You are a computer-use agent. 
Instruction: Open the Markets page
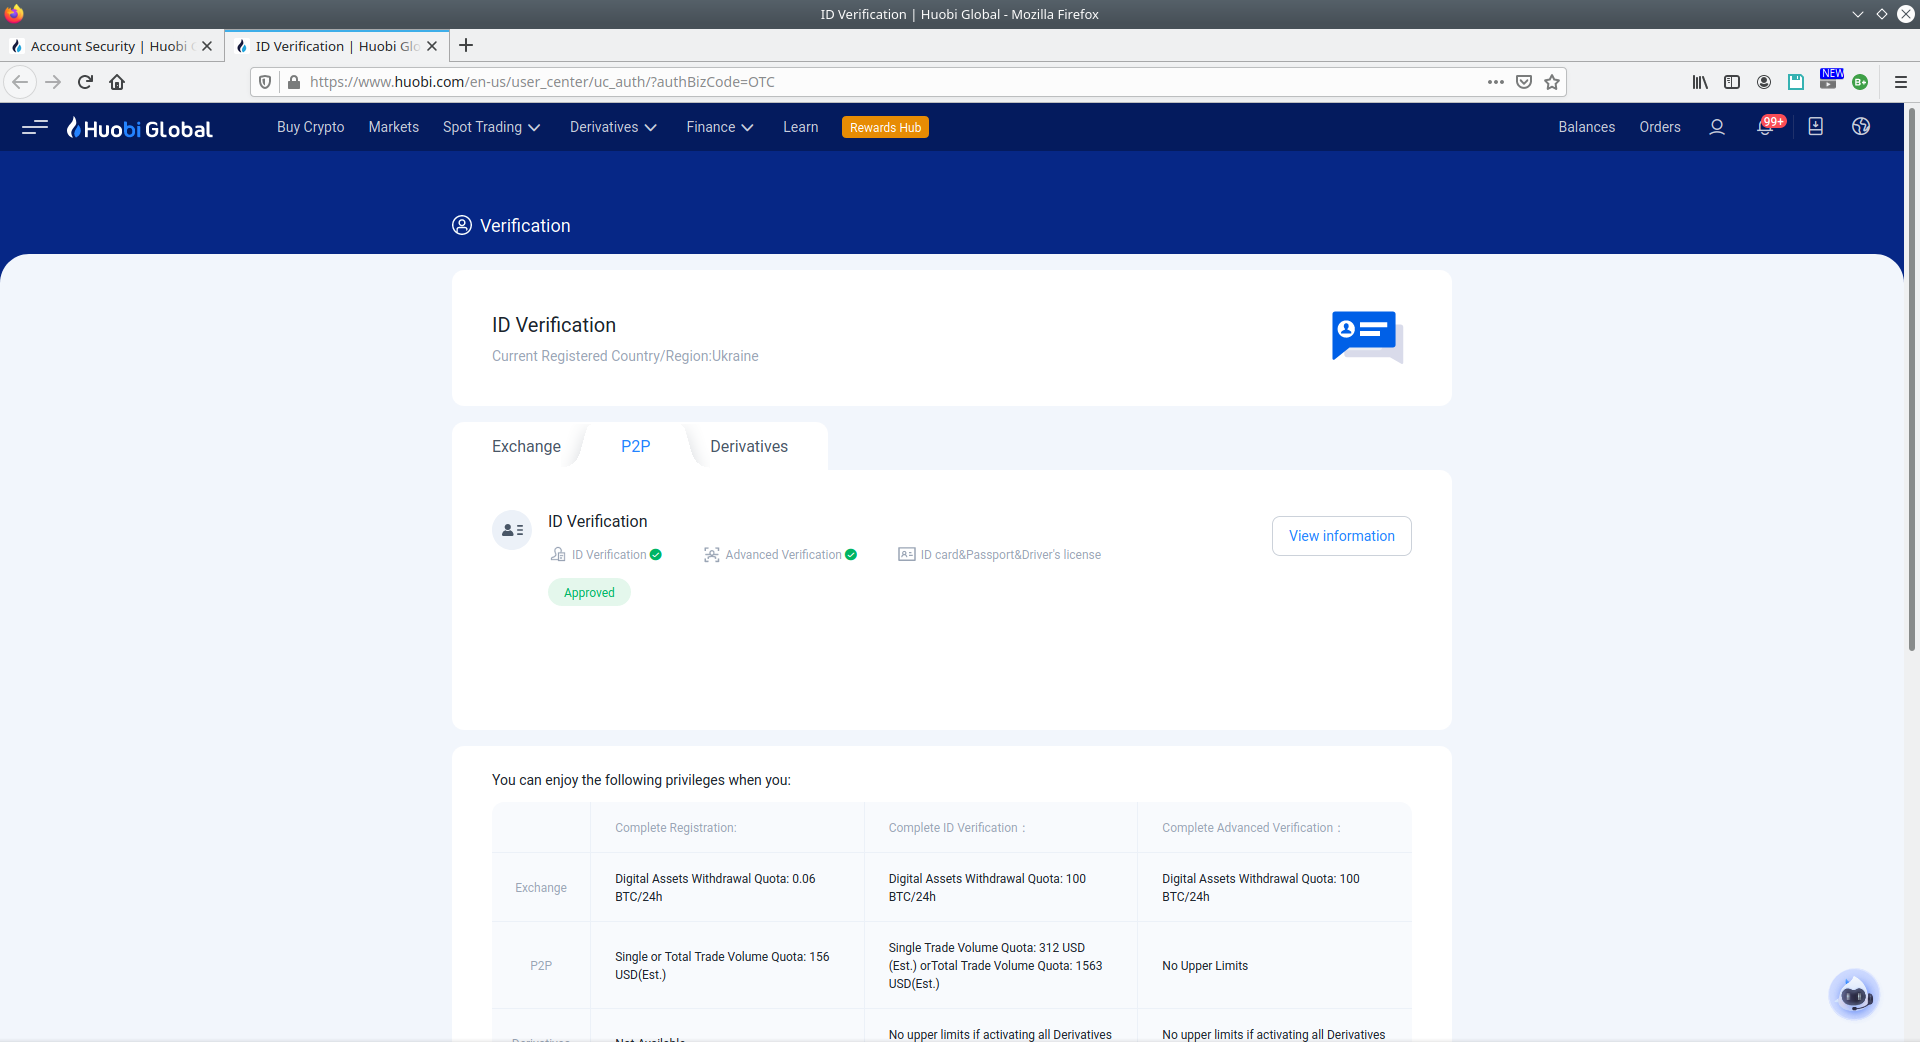(393, 127)
